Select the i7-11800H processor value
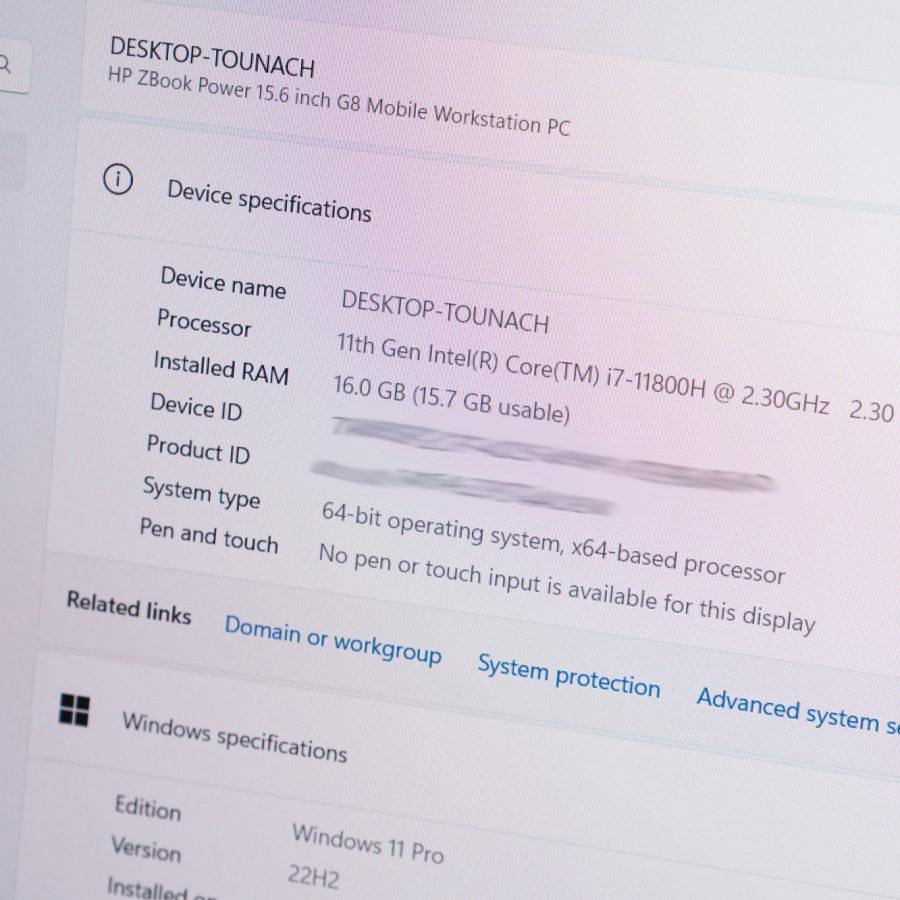This screenshot has width=900, height=900. [x=615, y=373]
